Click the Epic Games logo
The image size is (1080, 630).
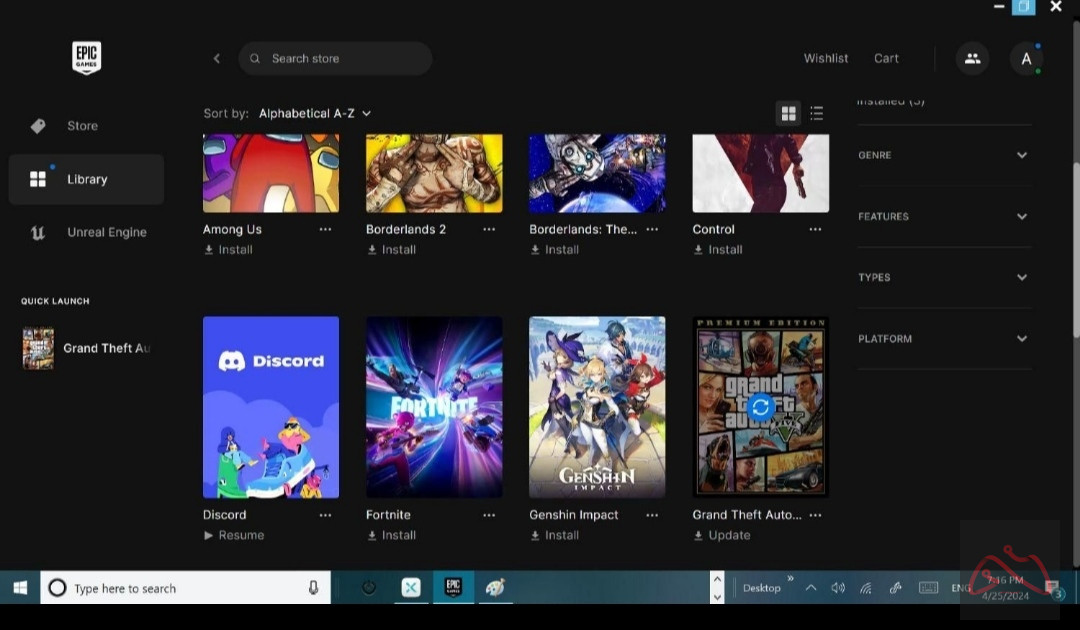[86, 57]
